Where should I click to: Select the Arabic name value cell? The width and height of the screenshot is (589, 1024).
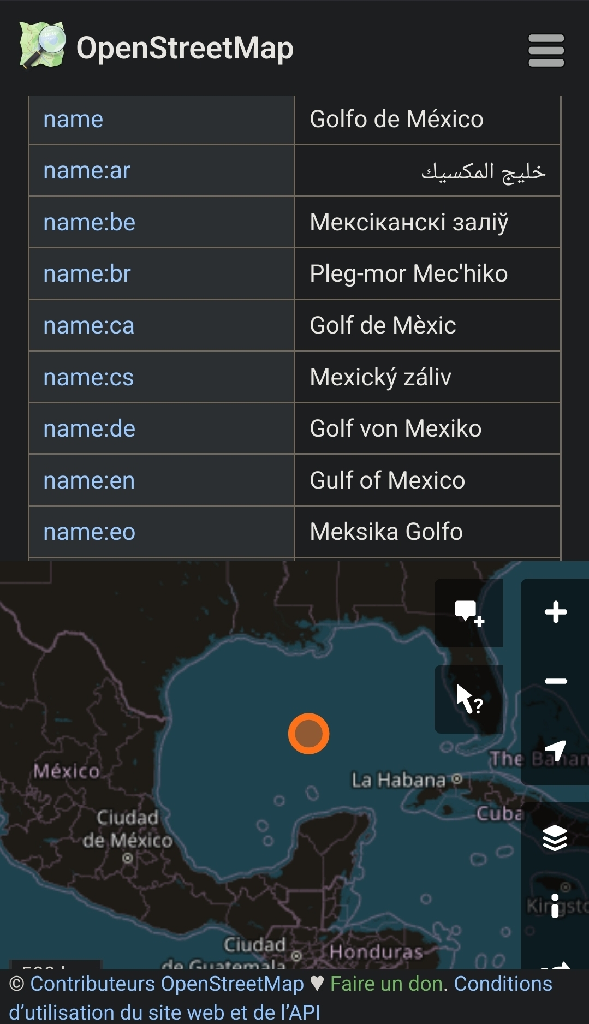pyautogui.click(x=428, y=170)
